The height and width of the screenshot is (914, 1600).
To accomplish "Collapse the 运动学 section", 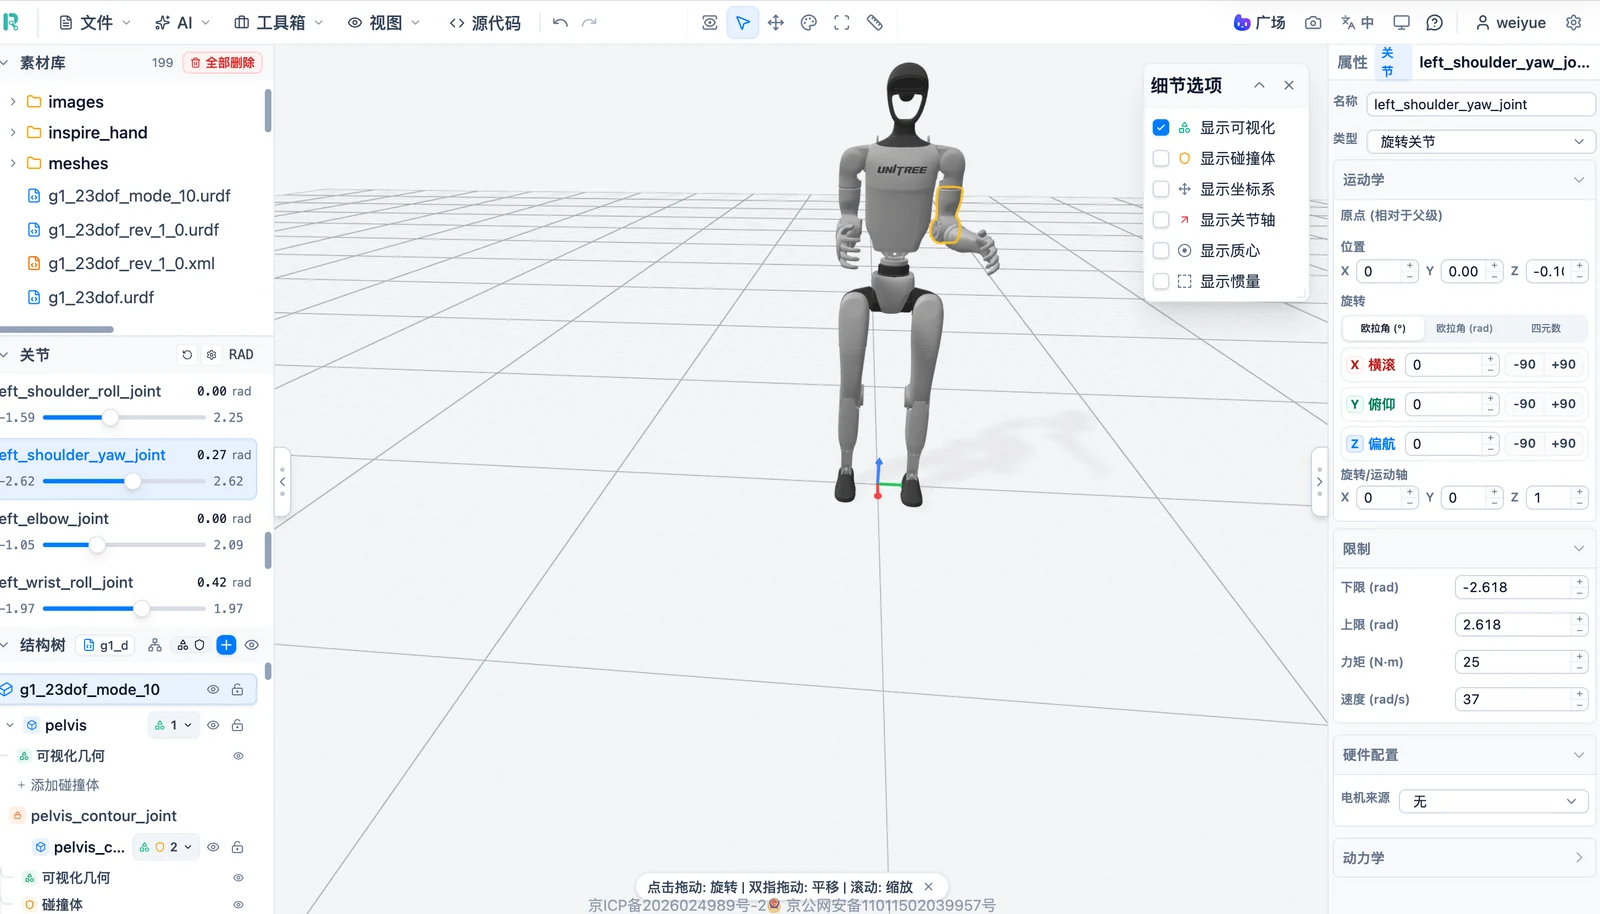I will [x=1463, y=180].
